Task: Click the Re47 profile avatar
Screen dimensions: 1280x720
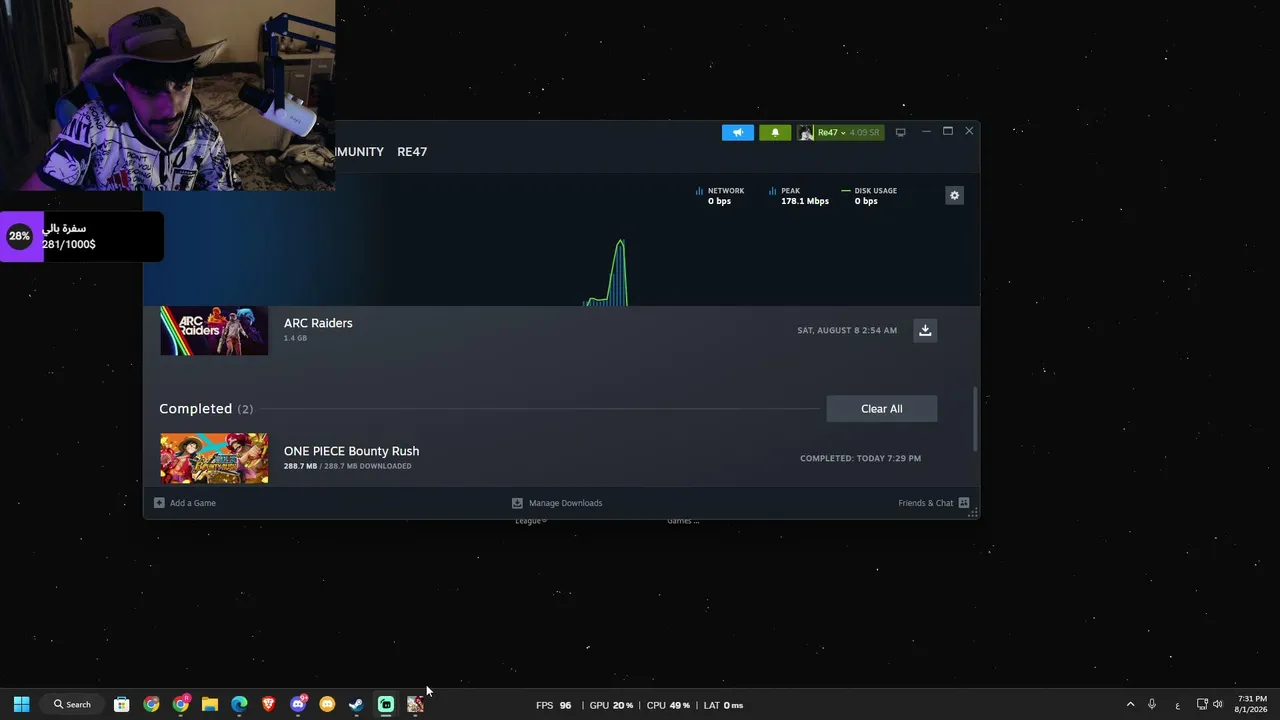Action: pos(806,133)
